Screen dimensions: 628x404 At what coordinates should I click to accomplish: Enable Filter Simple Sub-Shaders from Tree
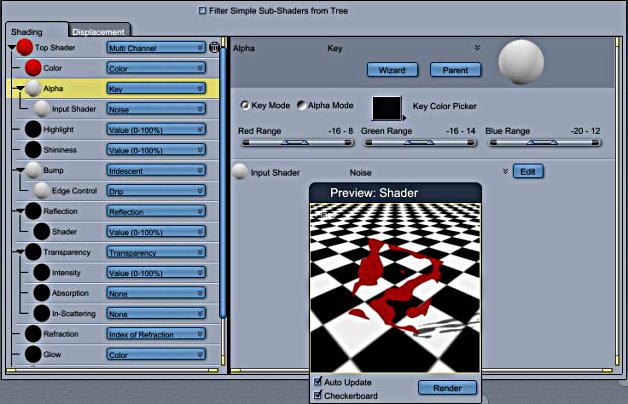[x=203, y=11]
